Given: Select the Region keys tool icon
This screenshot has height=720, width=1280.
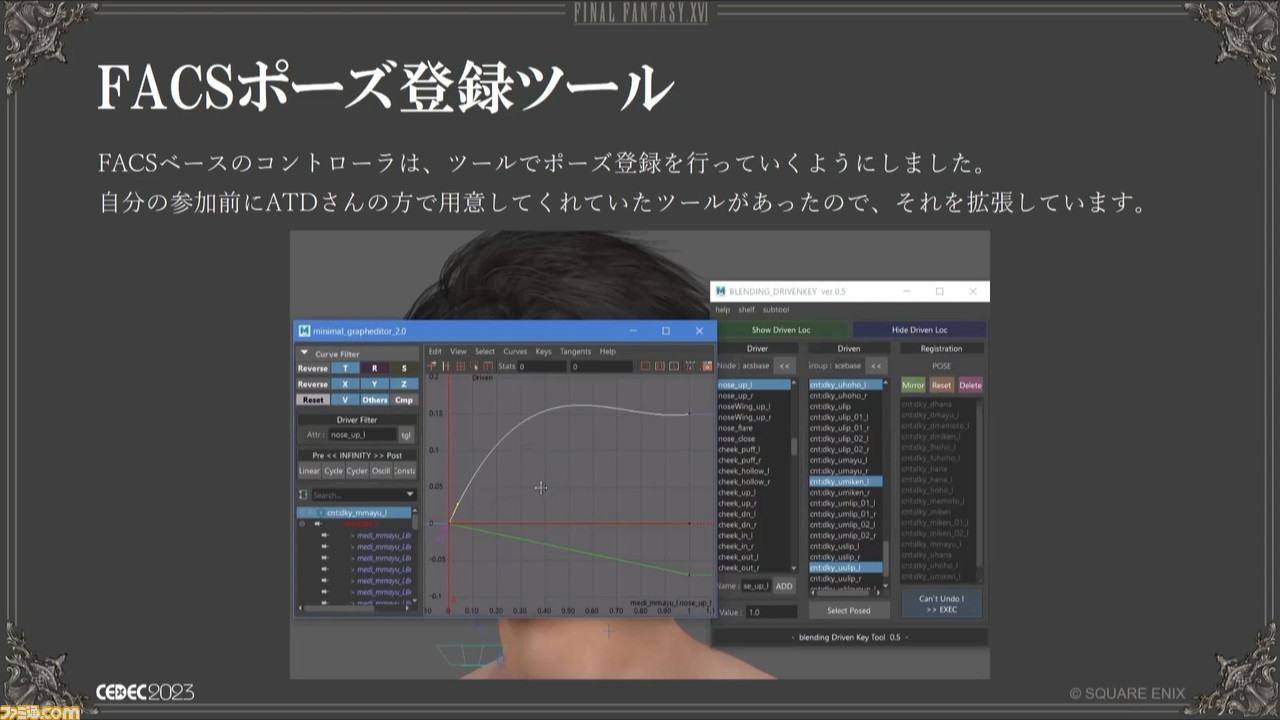Looking at the screenshot, I should 474,366.
